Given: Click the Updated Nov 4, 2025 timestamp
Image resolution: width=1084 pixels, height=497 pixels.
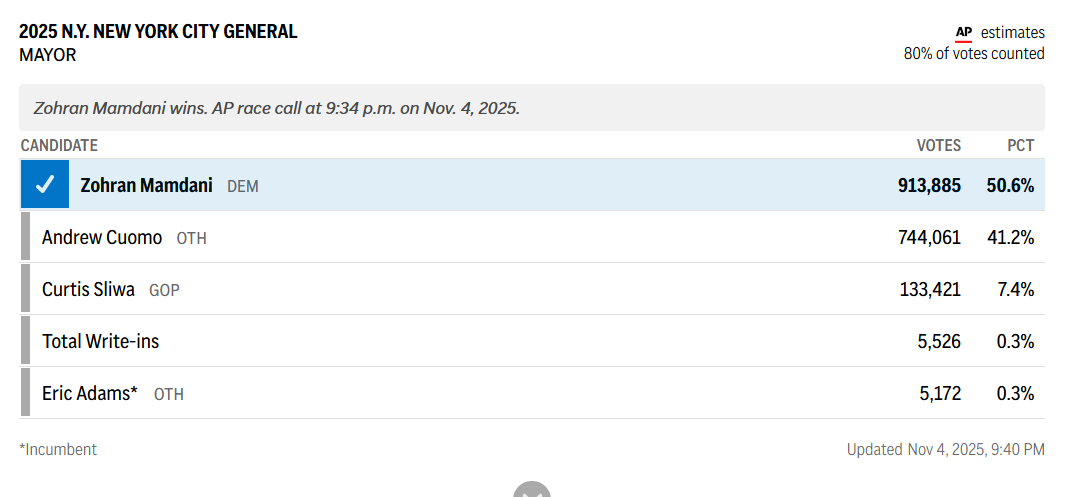Looking at the screenshot, I should point(945,449).
